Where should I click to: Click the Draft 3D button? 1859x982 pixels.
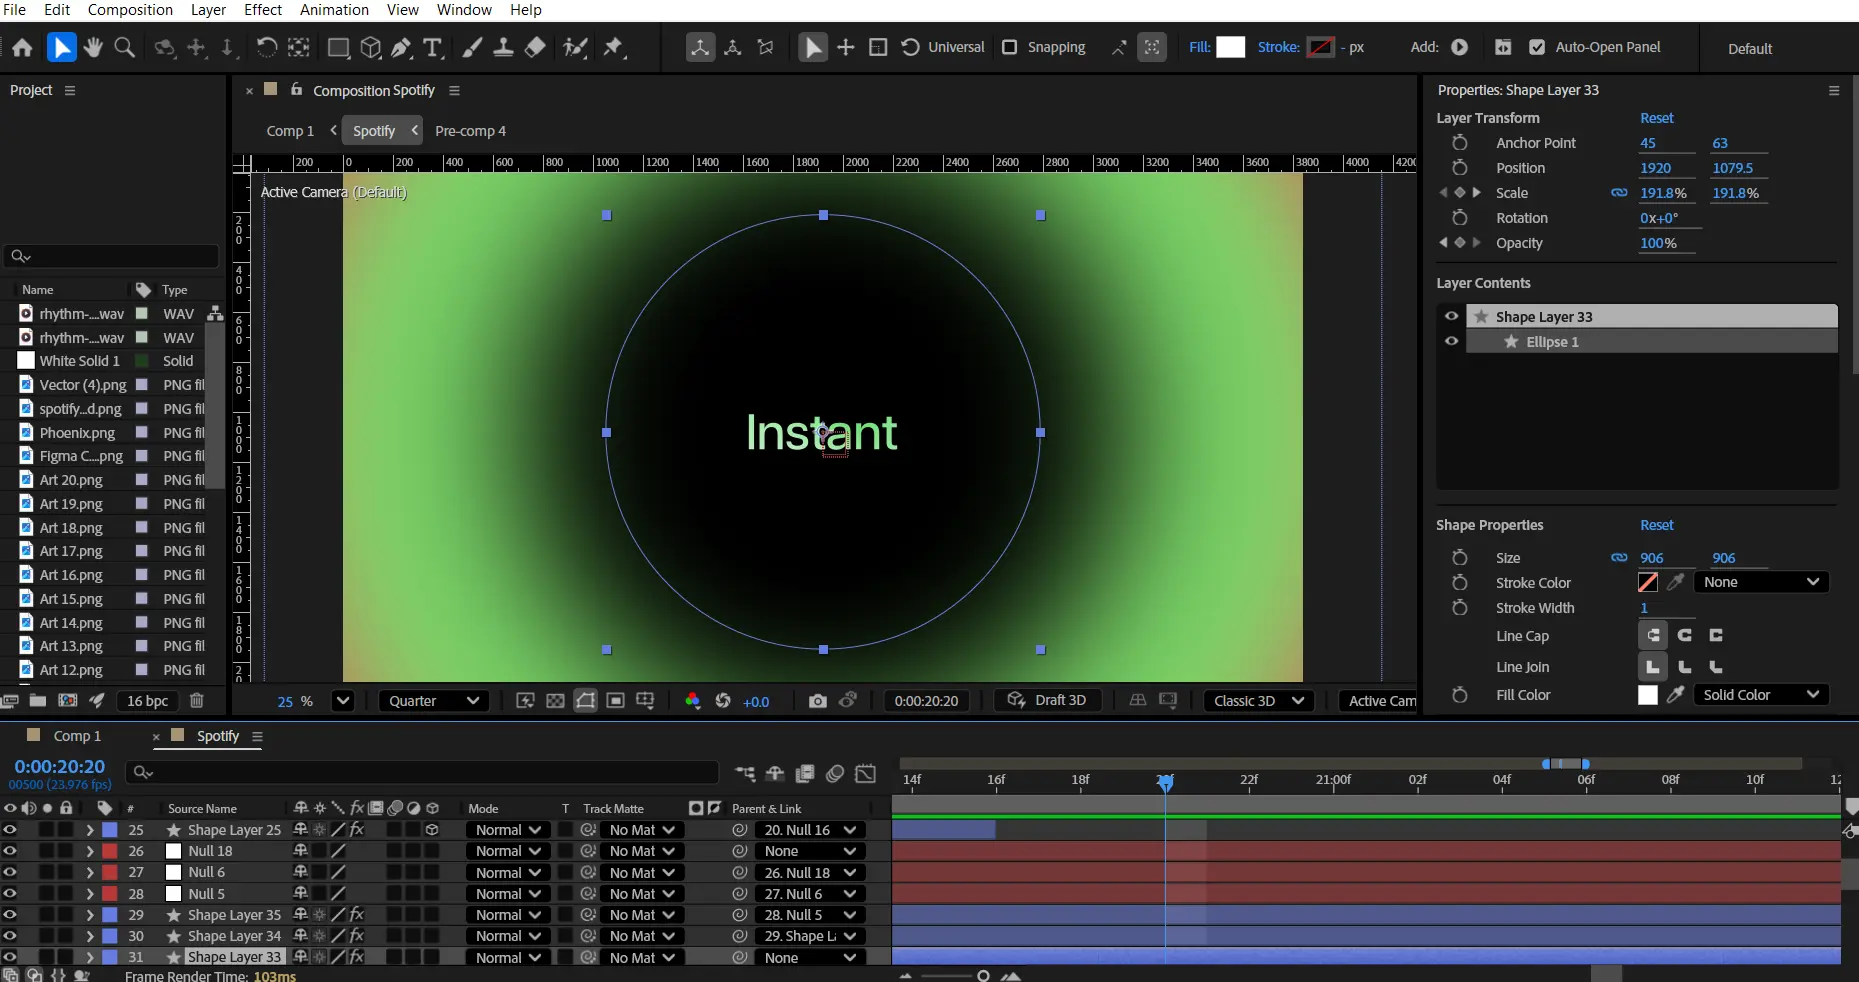click(x=1047, y=701)
